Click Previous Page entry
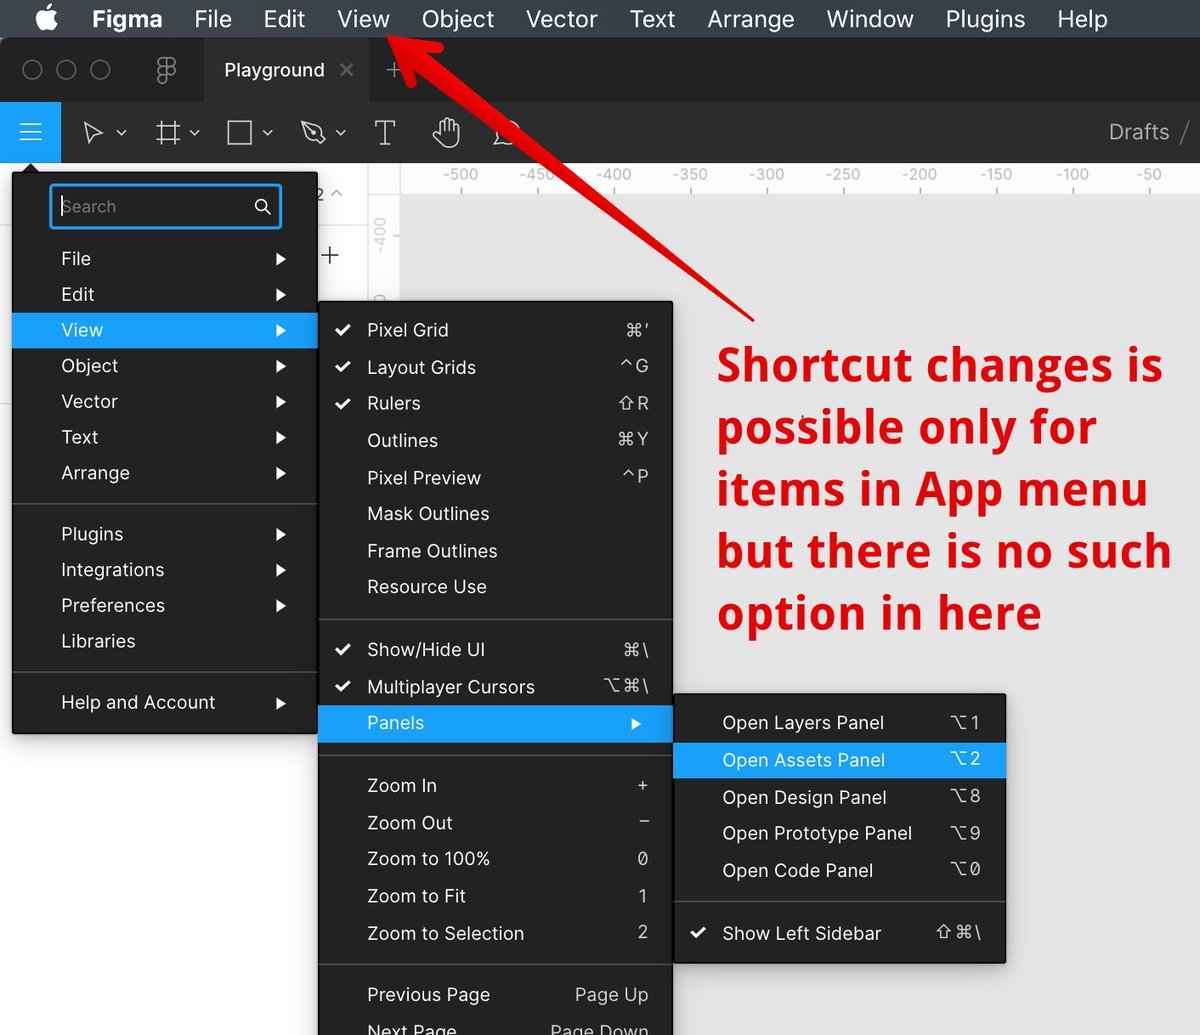 pos(495,995)
